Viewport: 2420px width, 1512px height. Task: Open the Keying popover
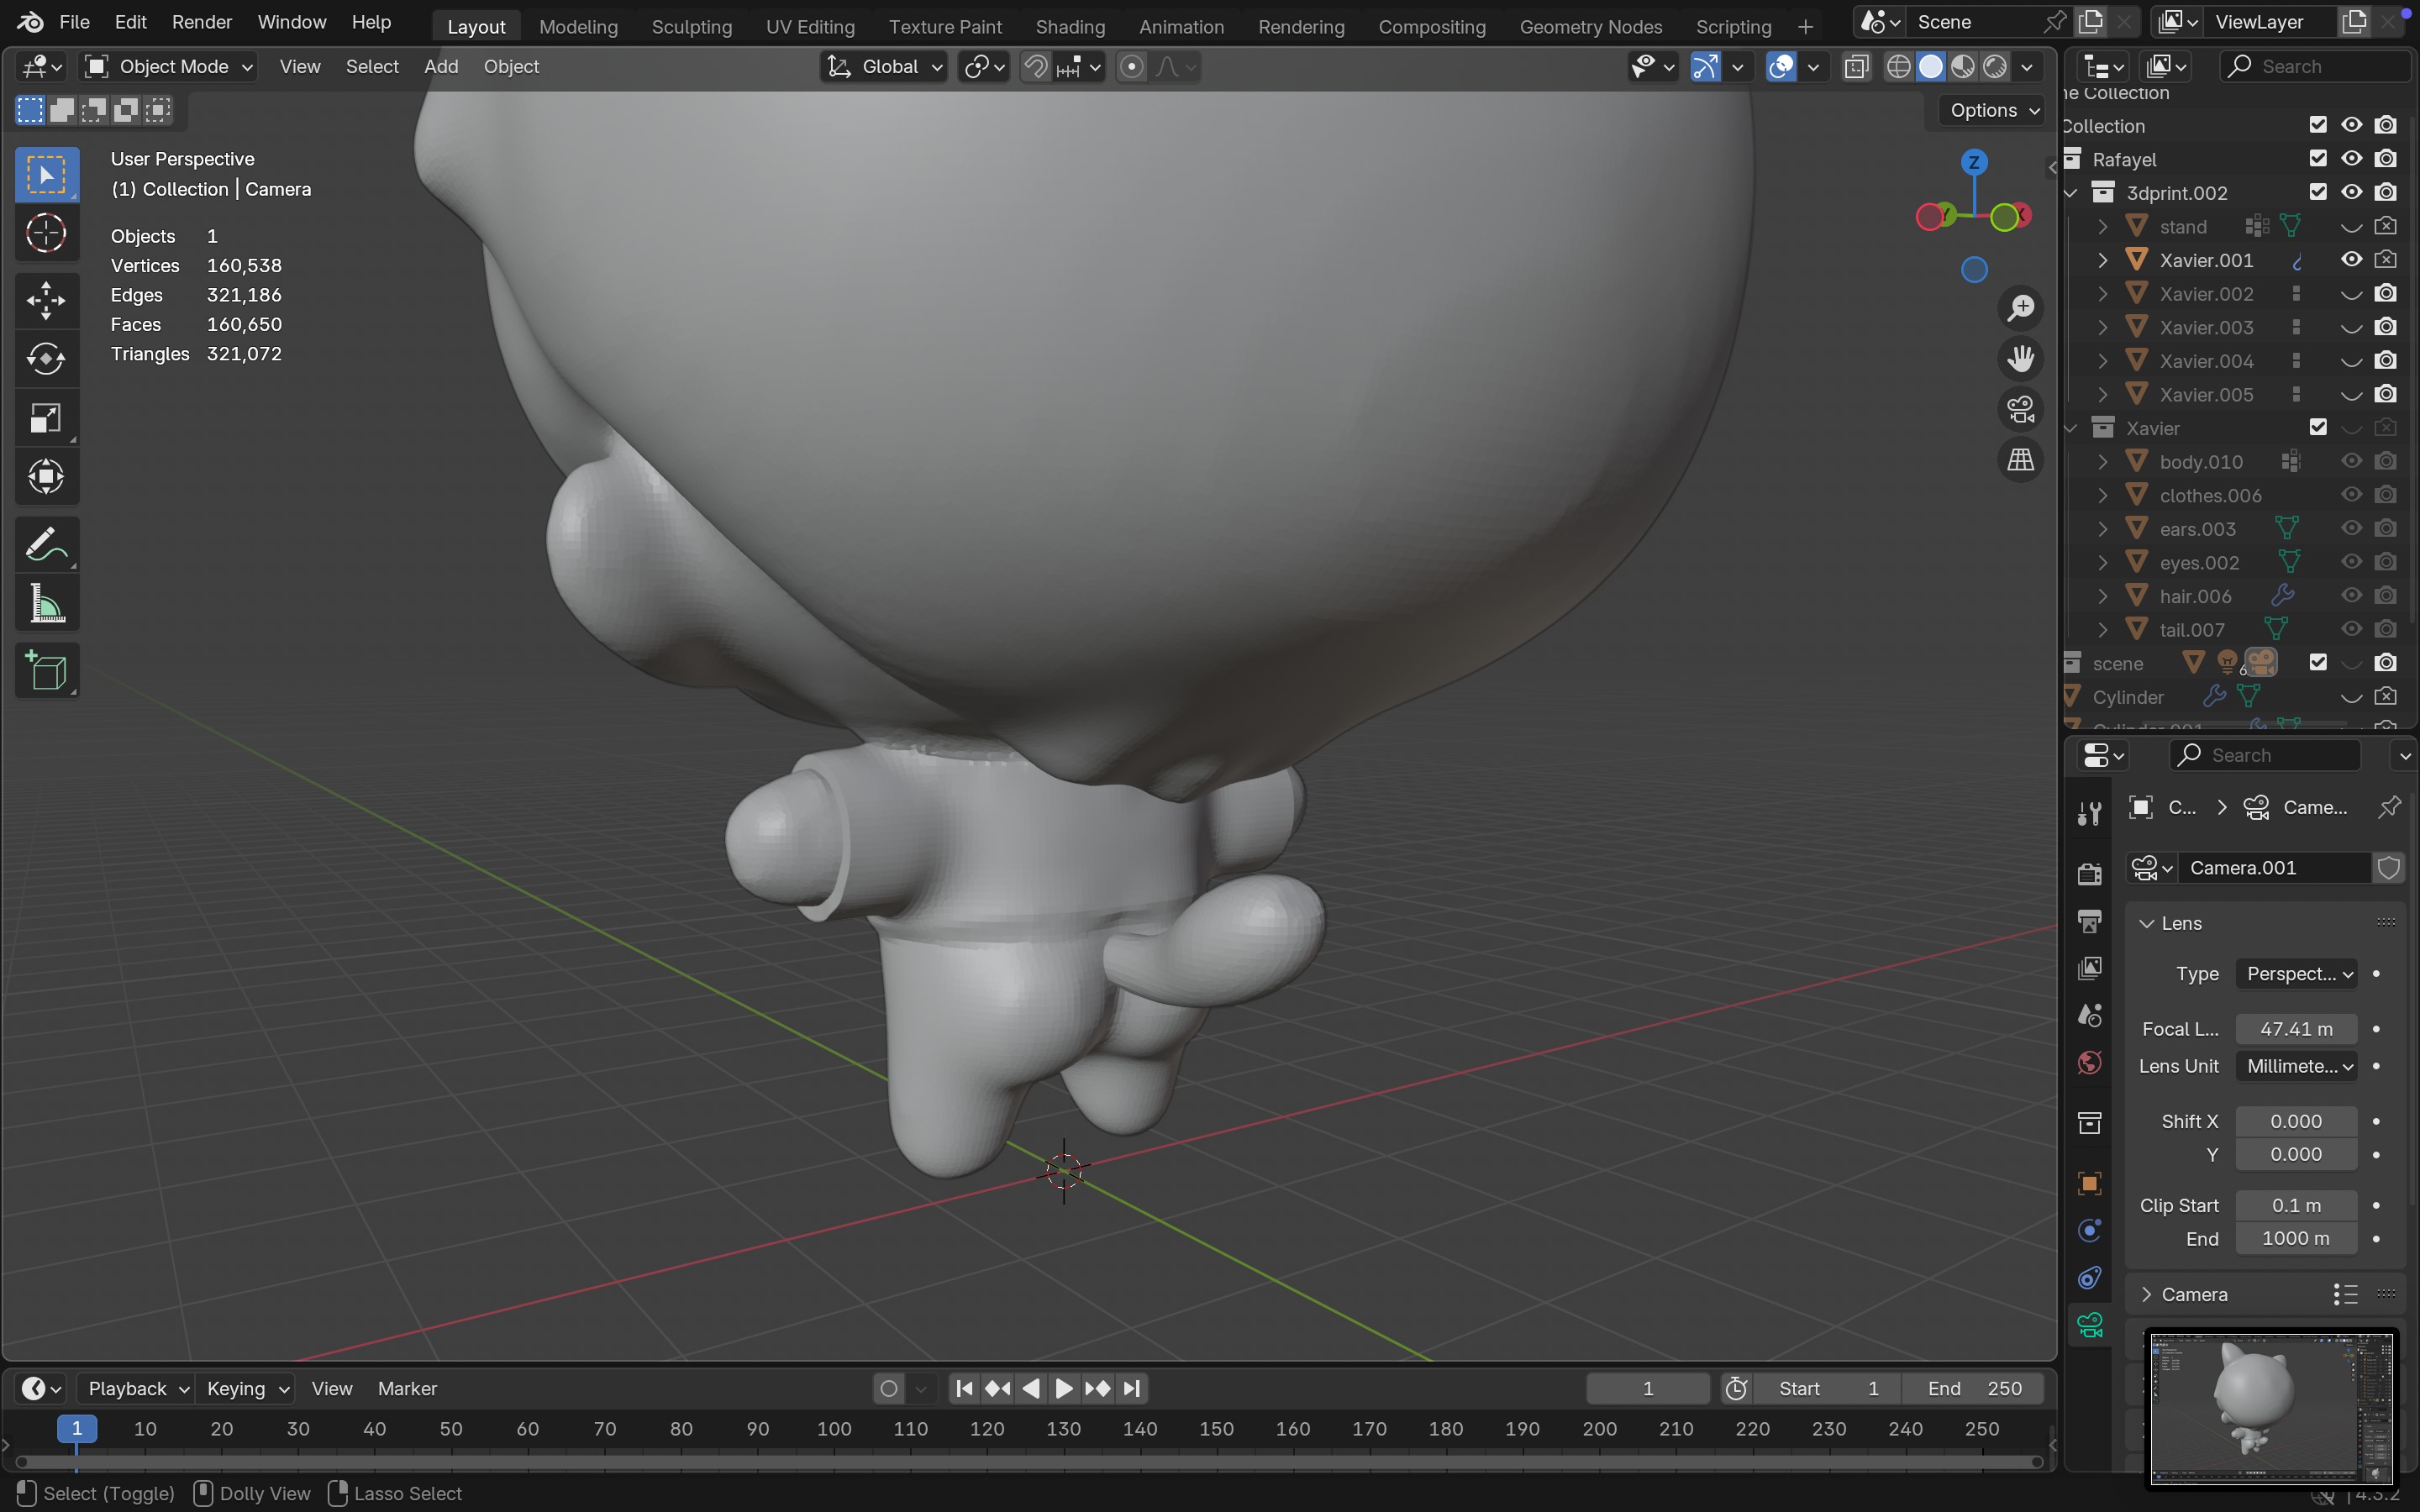(x=246, y=1388)
